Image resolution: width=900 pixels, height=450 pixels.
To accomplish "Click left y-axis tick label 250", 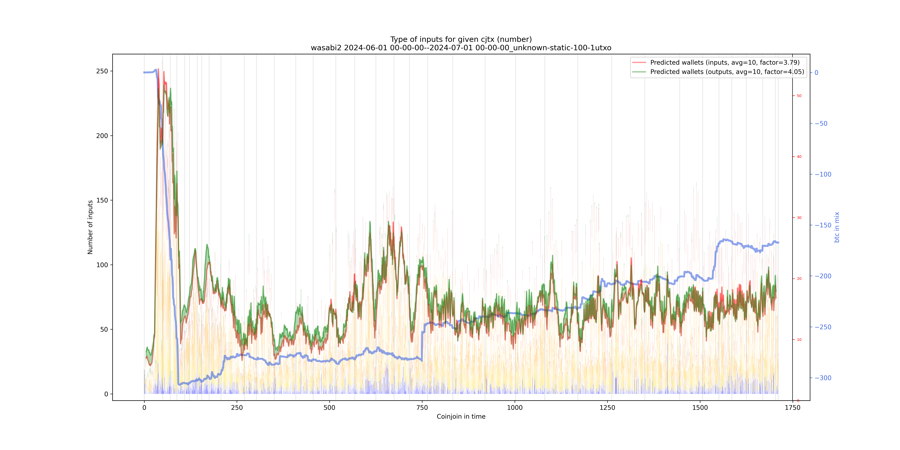I will [102, 71].
